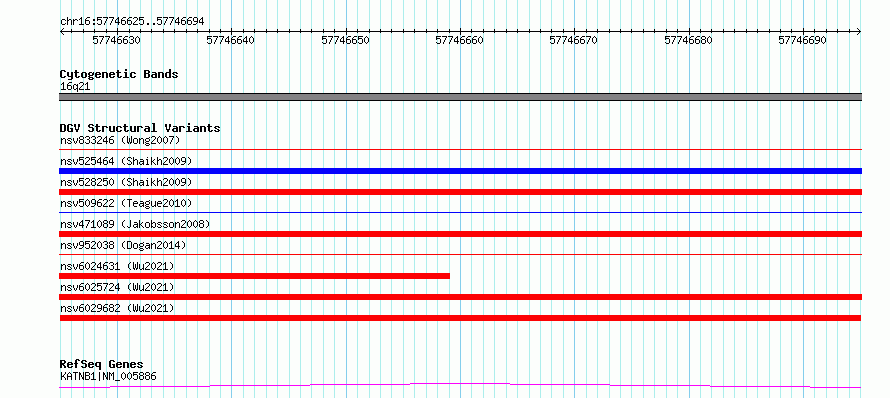The width and height of the screenshot is (890, 398).
Task: Select the red nsv6025724 variant bar
Action: click(460, 297)
